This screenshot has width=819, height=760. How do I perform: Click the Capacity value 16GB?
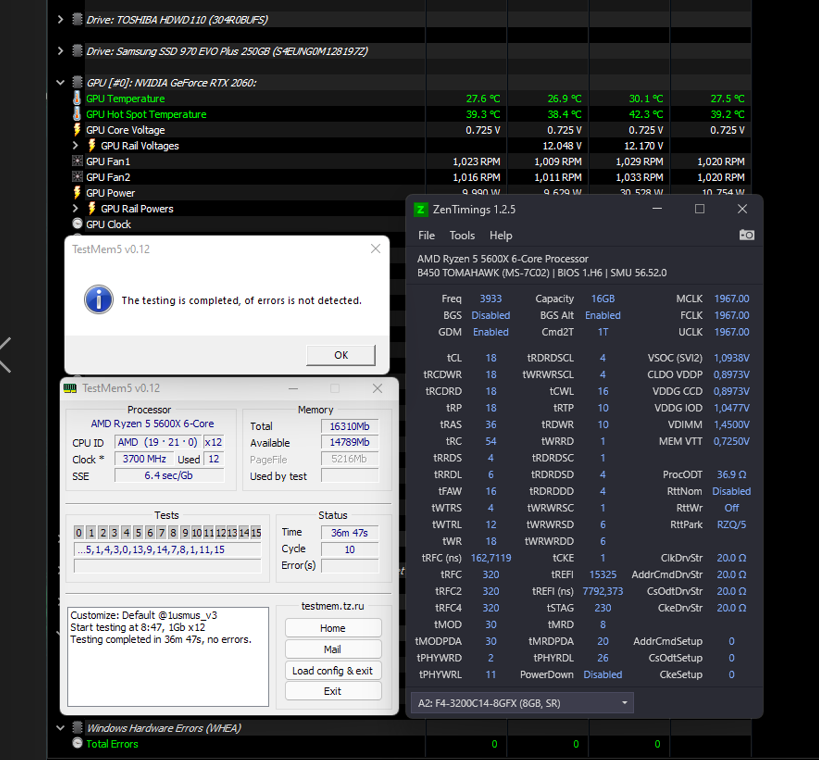(x=603, y=299)
